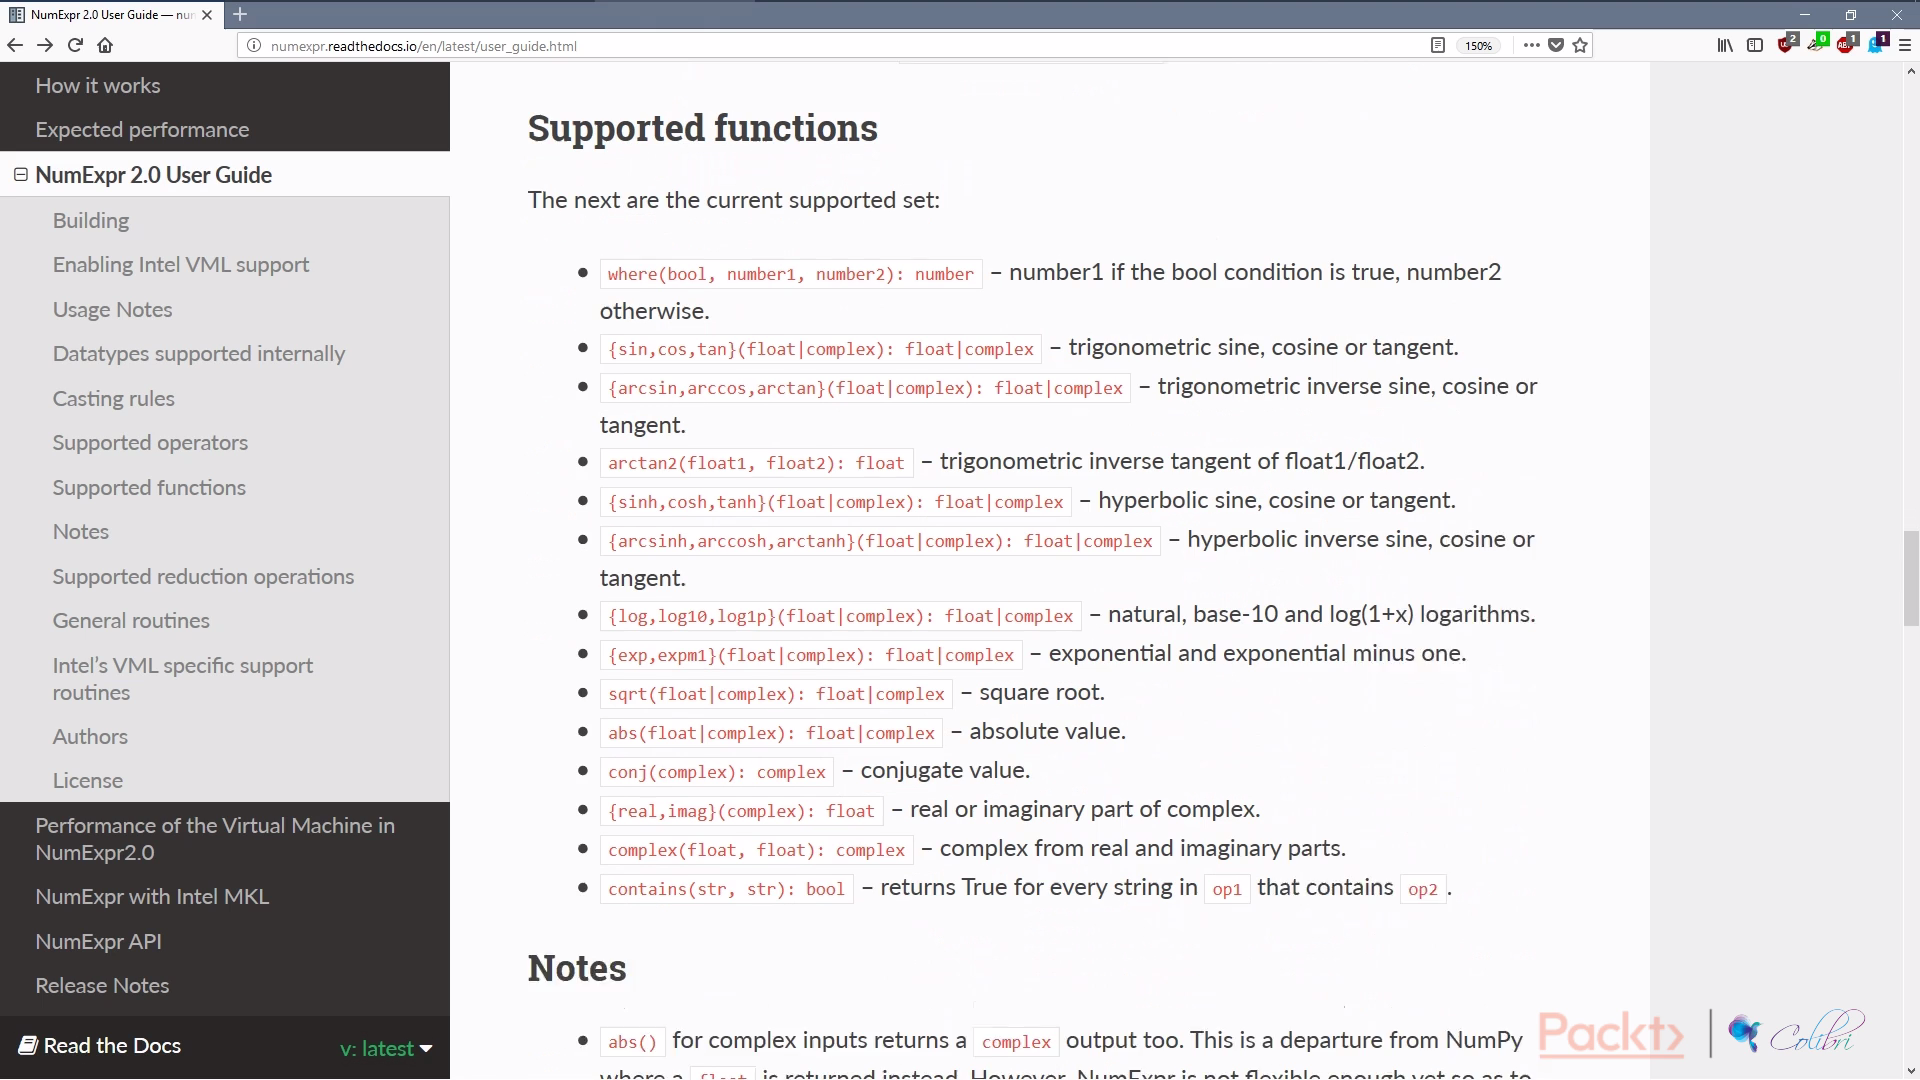Open Expected performance sidebar page
This screenshot has height=1080, width=1920.
[x=142, y=130]
